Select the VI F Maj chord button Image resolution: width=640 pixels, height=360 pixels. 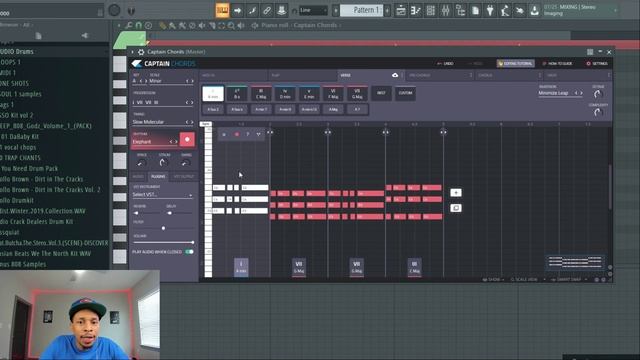pos(333,93)
